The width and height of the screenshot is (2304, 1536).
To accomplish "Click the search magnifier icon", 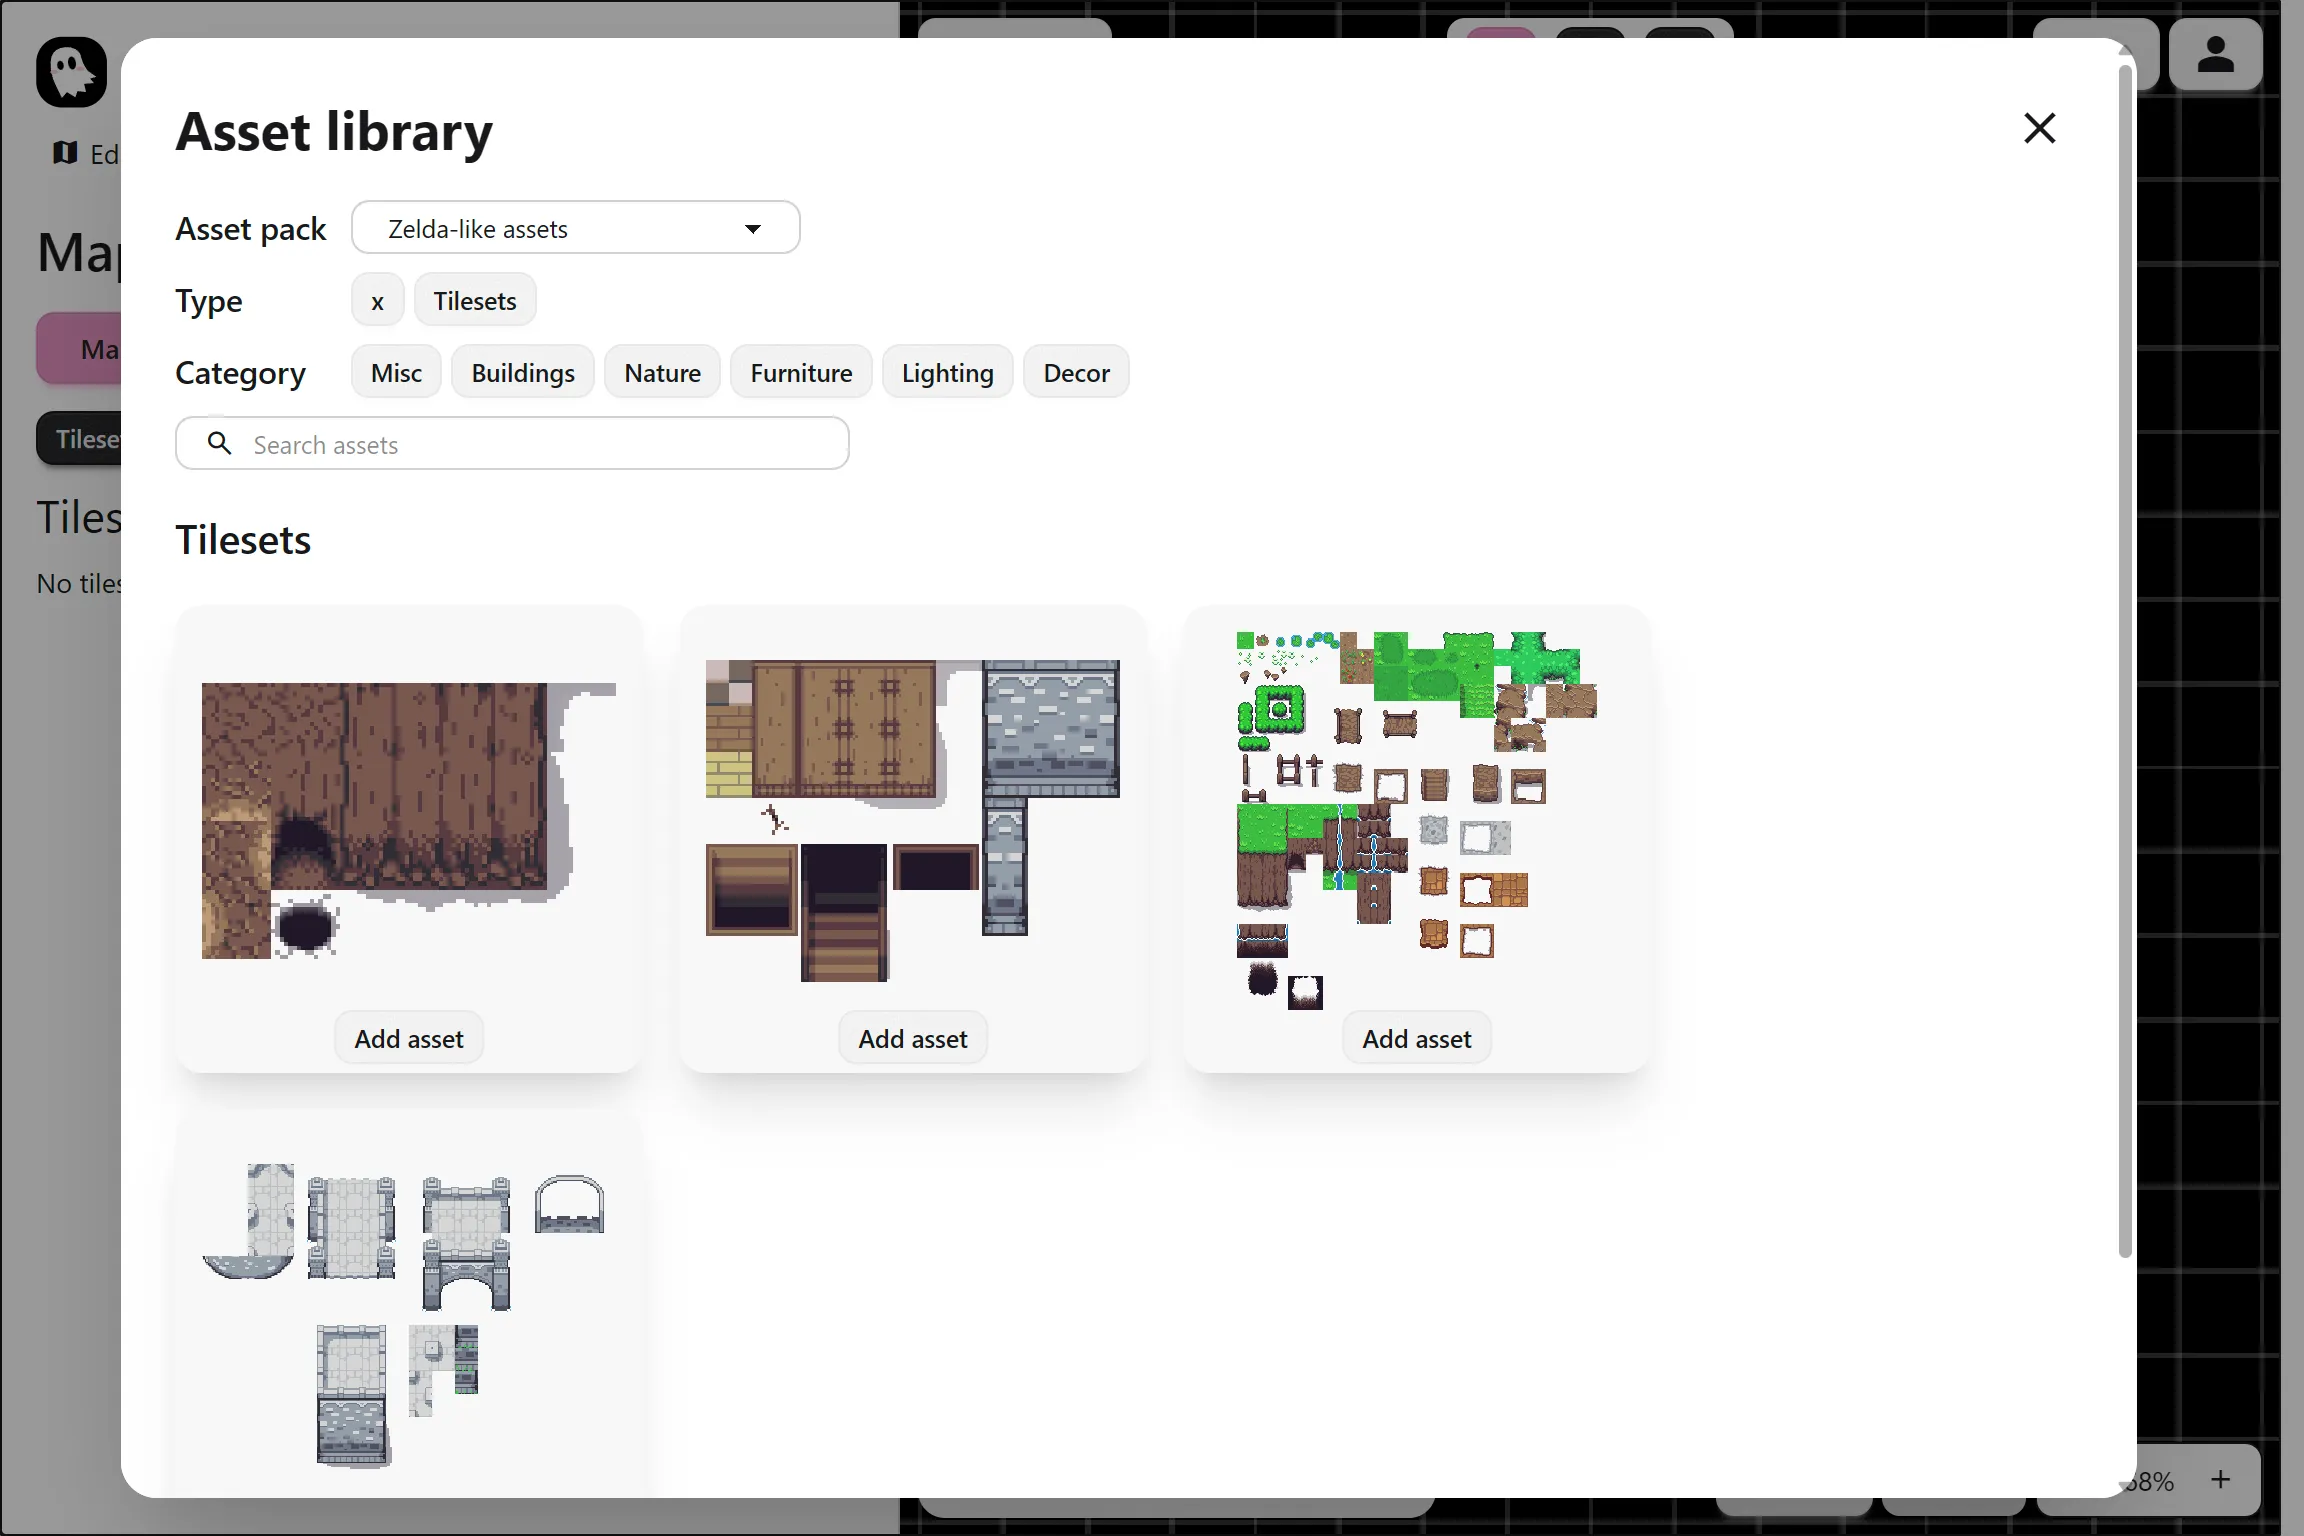I will [219, 443].
